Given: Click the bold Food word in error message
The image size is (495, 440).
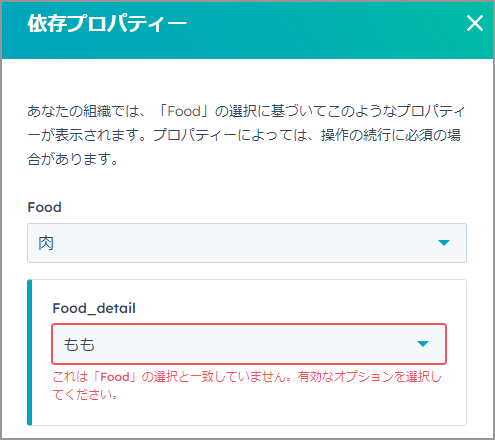Looking at the screenshot, I should pyautogui.click(x=115, y=377).
